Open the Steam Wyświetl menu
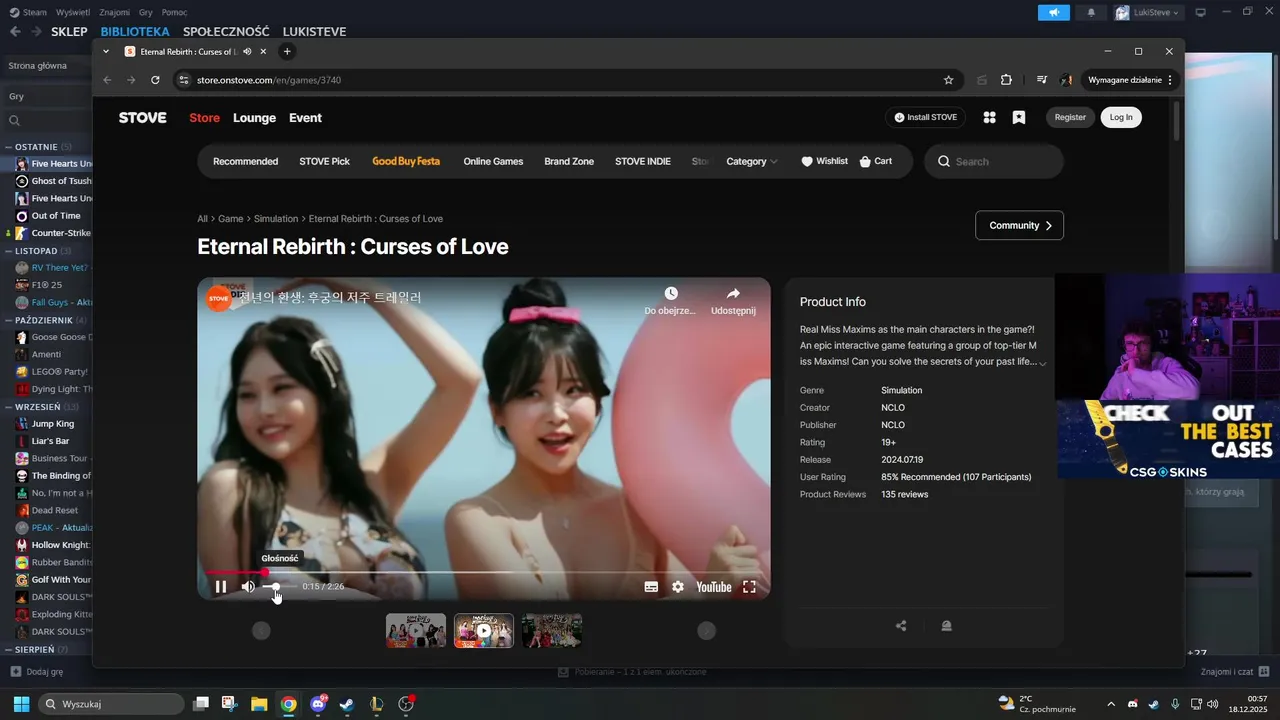 tap(72, 12)
